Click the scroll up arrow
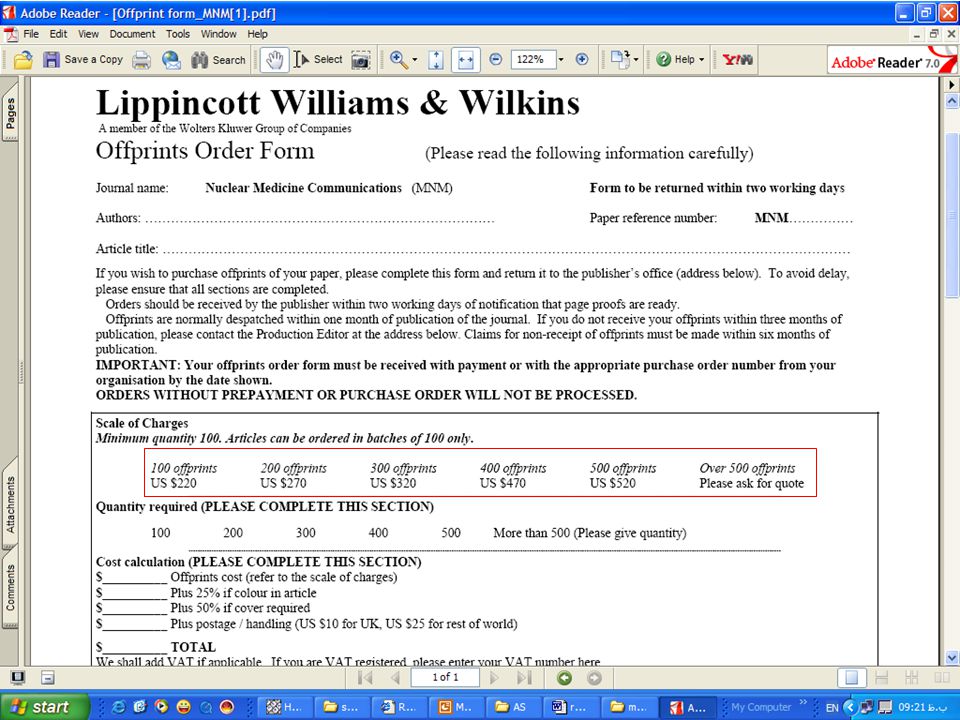Image resolution: width=960 pixels, height=720 pixels. 952,102
